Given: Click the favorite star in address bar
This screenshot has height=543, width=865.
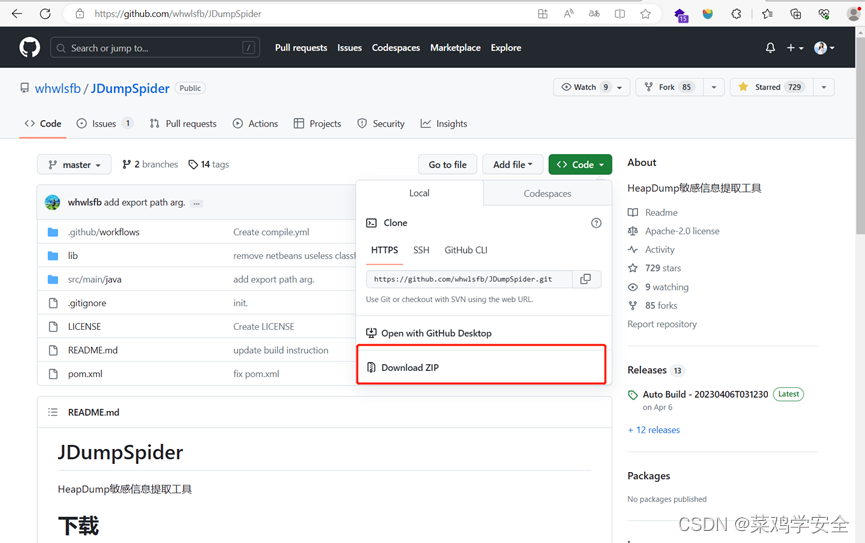Looking at the screenshot, I should [x=645, y=14].
